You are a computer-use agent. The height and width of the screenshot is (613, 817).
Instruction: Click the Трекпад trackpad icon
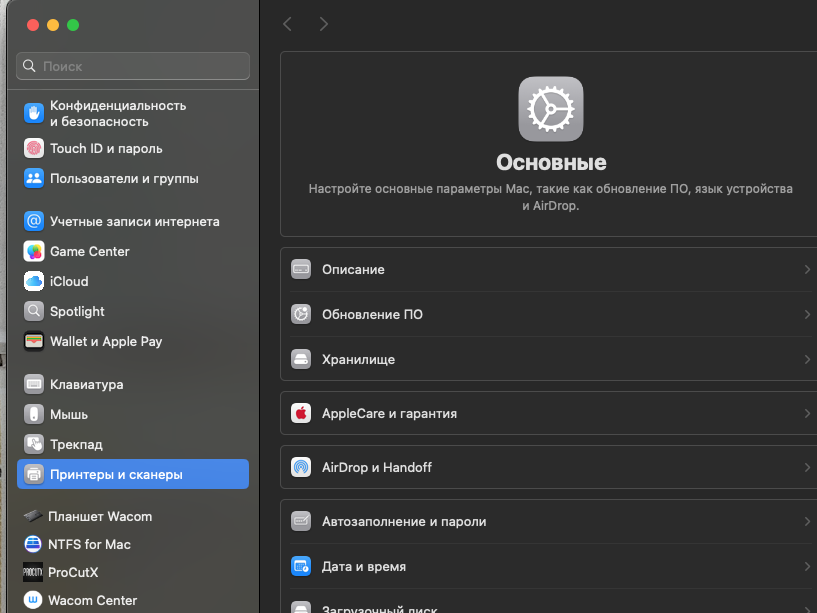(34, 444)
